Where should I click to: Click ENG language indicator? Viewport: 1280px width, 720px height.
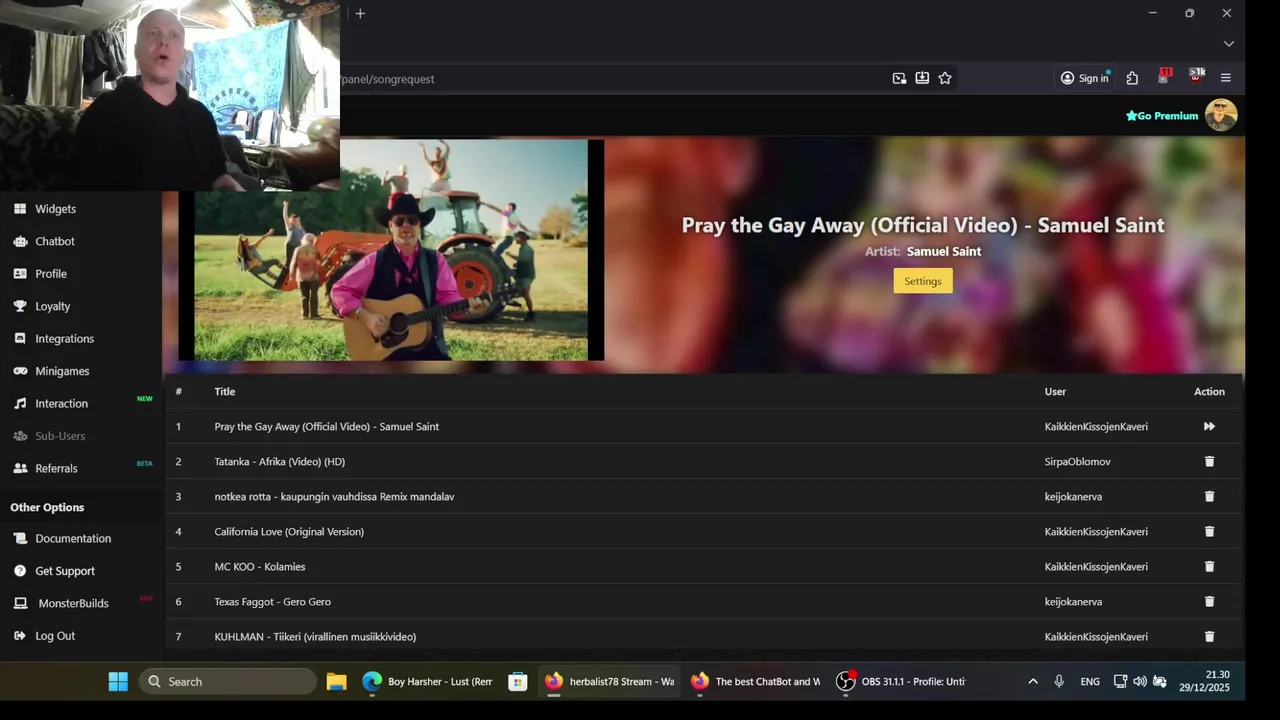tap(1090, 681)
